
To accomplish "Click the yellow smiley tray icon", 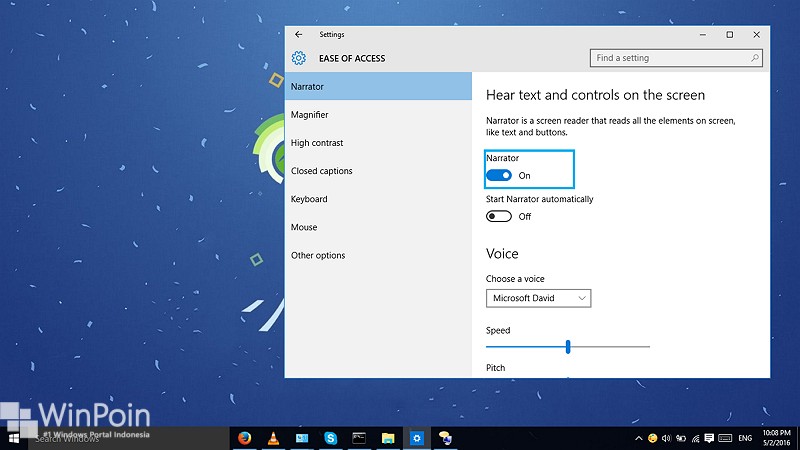I will tap(652, 438).
